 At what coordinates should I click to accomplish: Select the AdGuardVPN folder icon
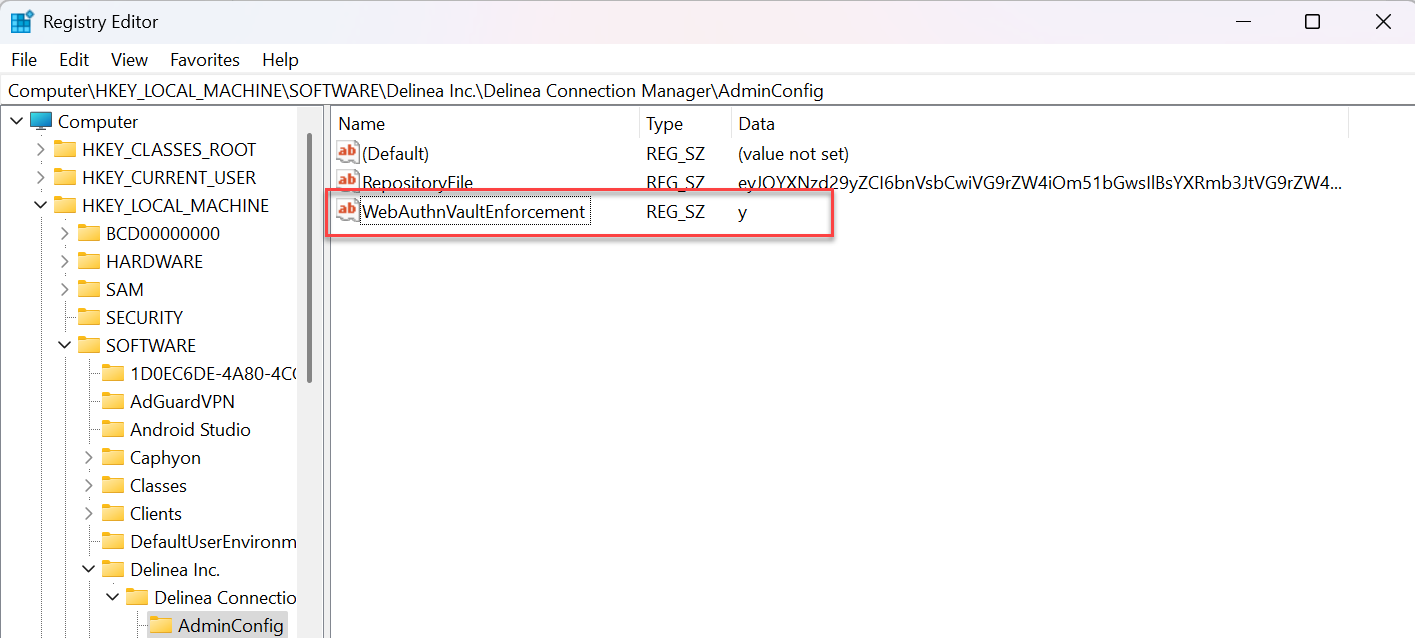coord(113,402)
